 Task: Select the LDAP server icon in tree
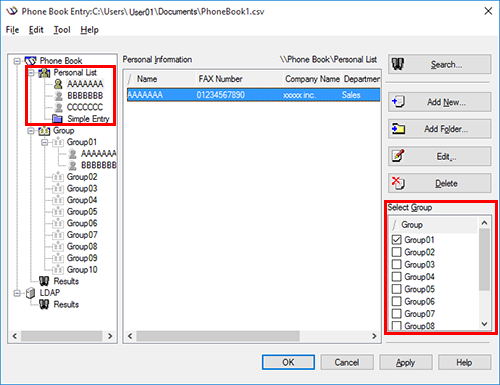pos(31,293)
